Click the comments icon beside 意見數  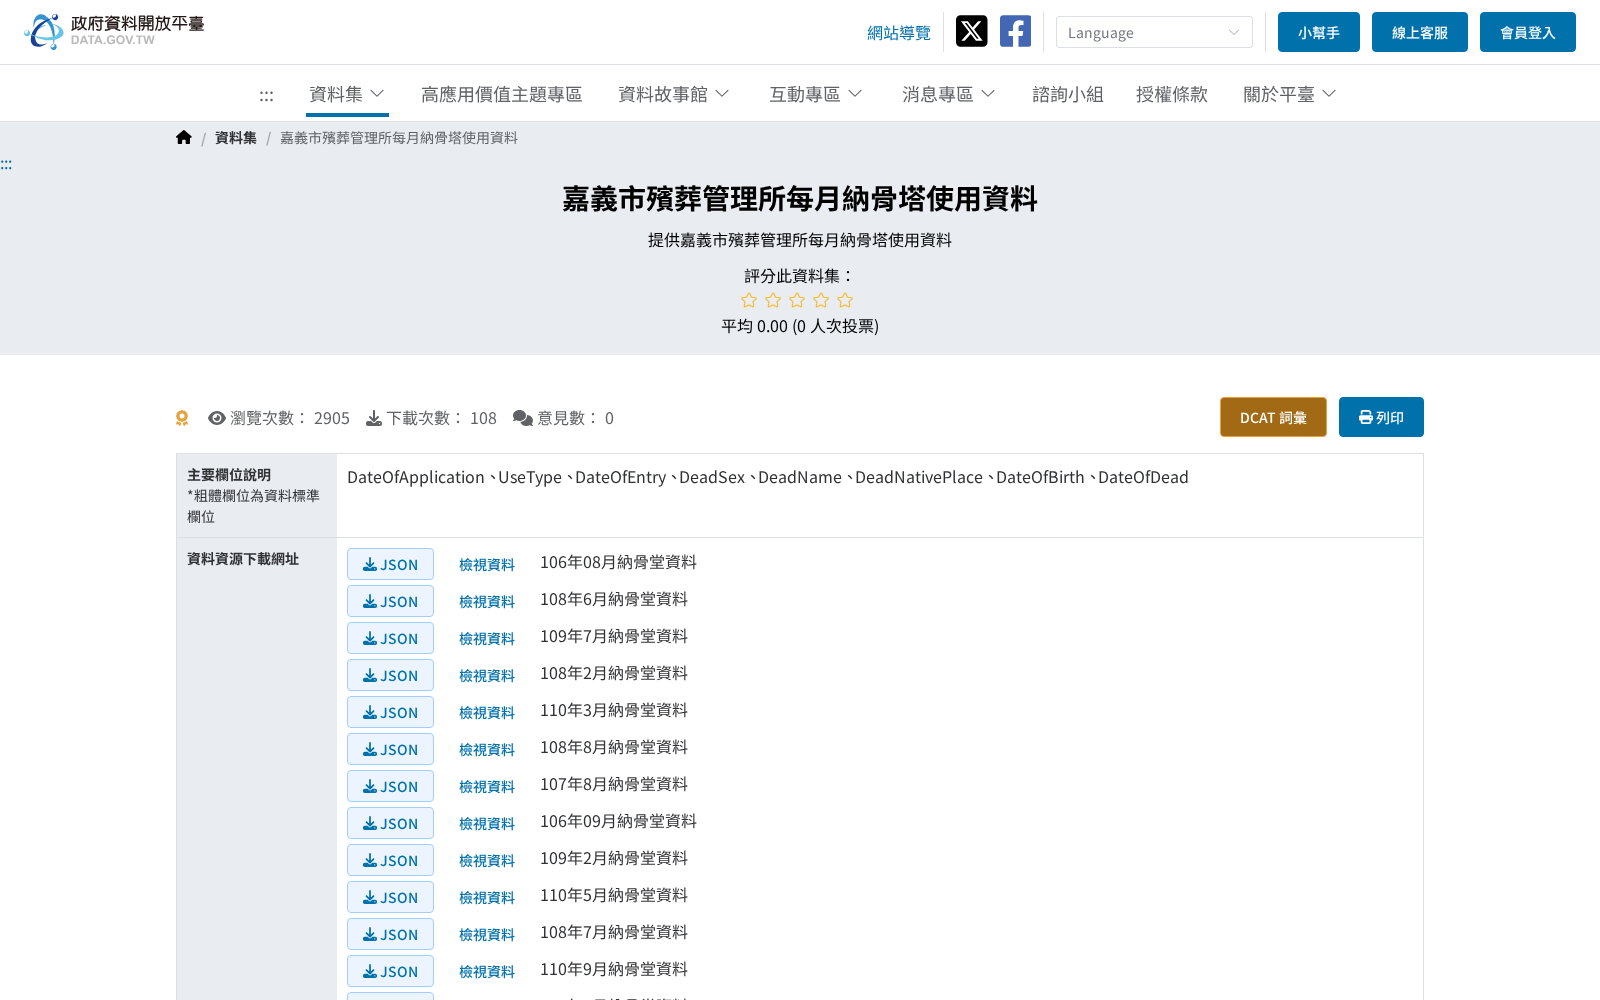(x=523, y=418)
